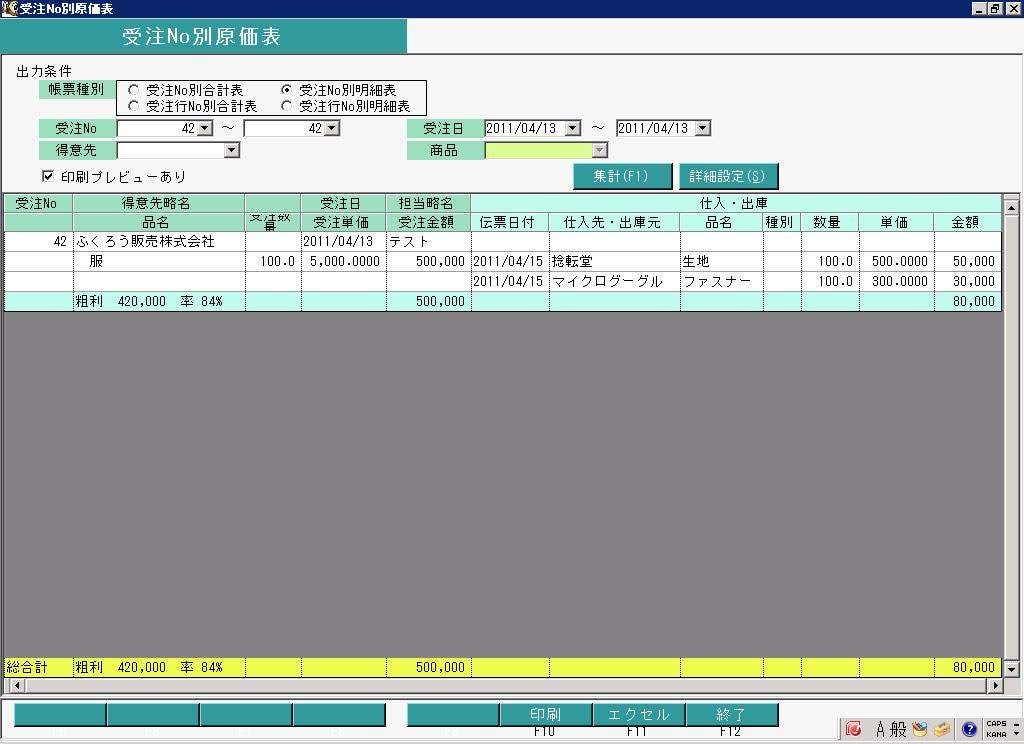Viewport: 1024px width, 744px height.
Task: Select order number cell 42 in grid
Action: [38, 242]
